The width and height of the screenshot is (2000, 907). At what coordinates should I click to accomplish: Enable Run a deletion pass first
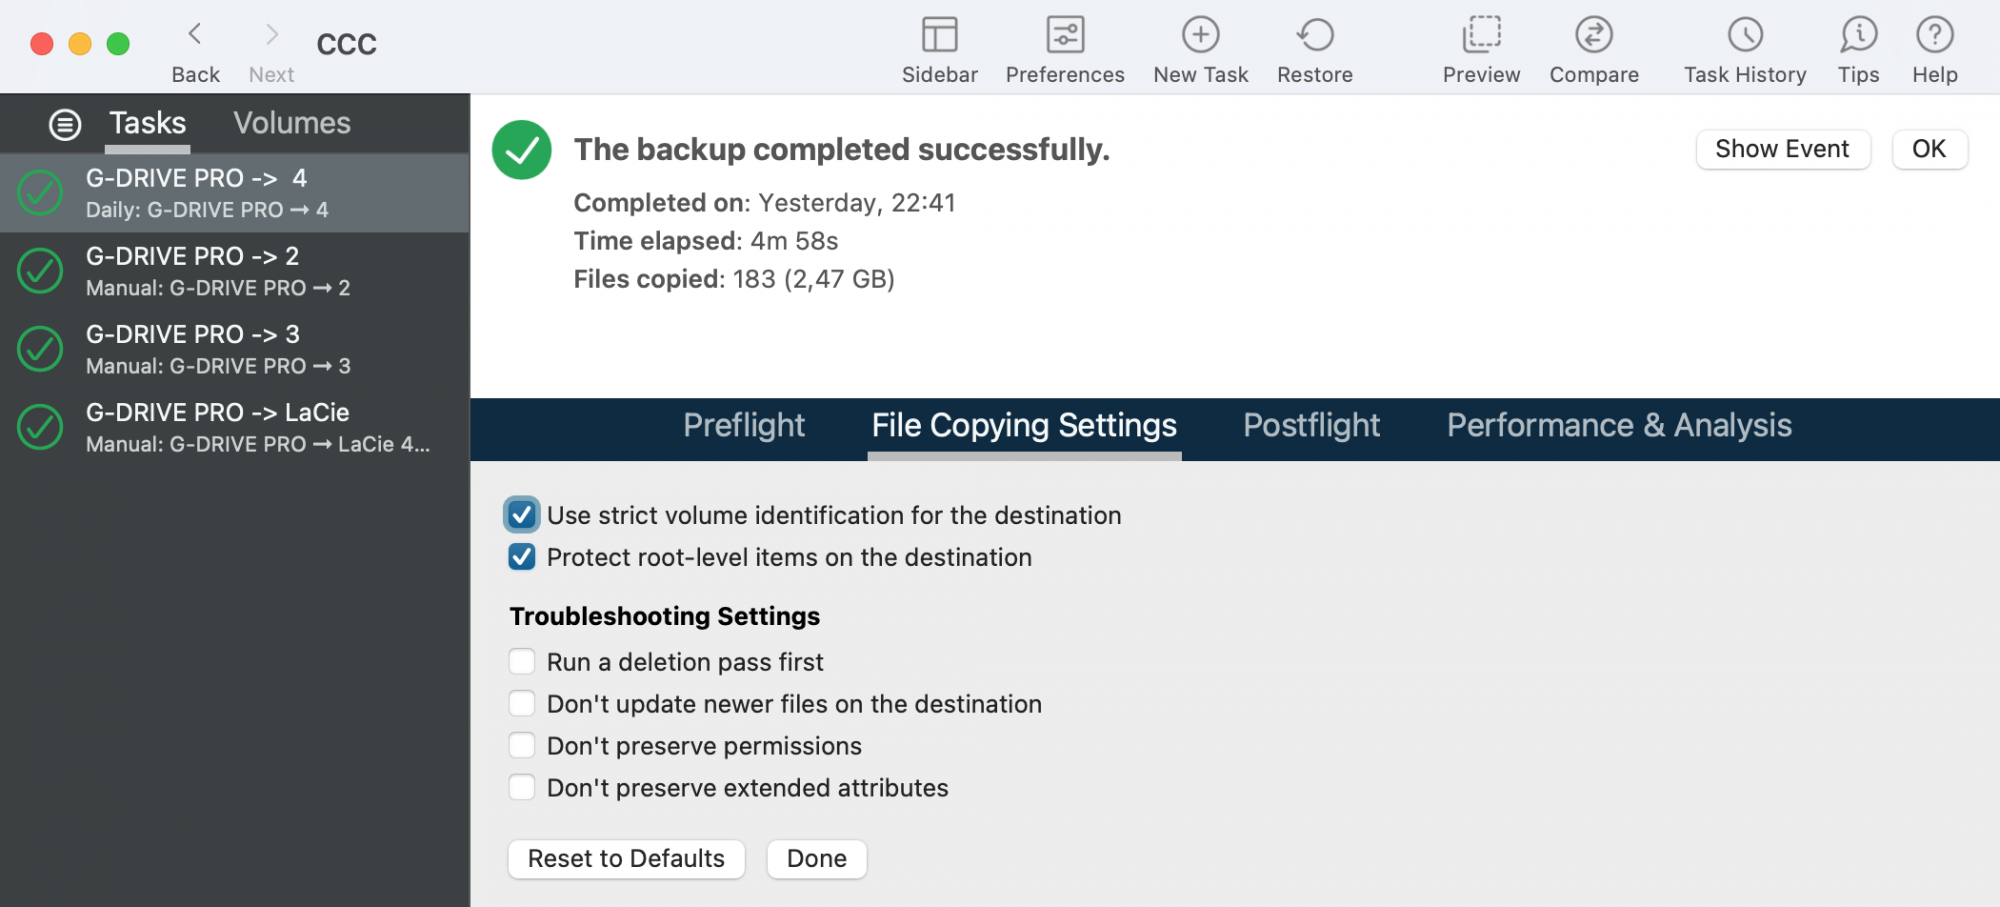click(x=522, y=662)
